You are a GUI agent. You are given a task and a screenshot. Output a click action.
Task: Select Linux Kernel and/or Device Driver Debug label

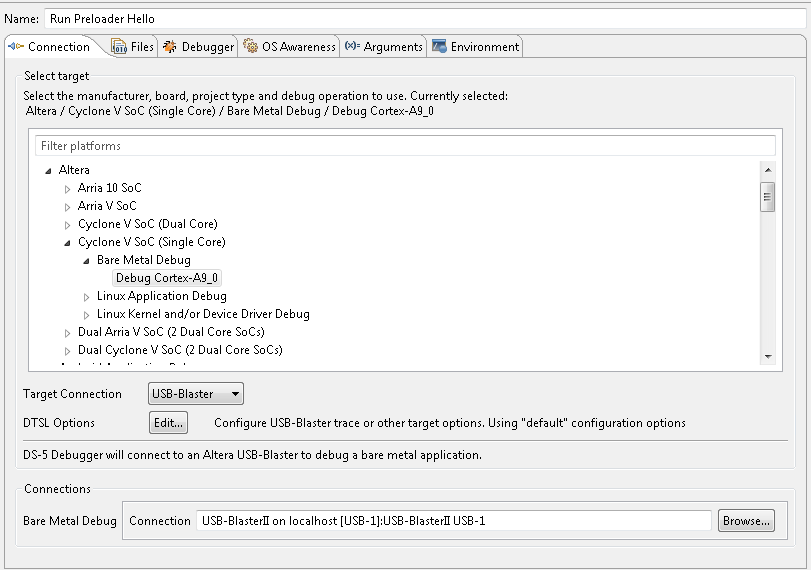(203, 314)
